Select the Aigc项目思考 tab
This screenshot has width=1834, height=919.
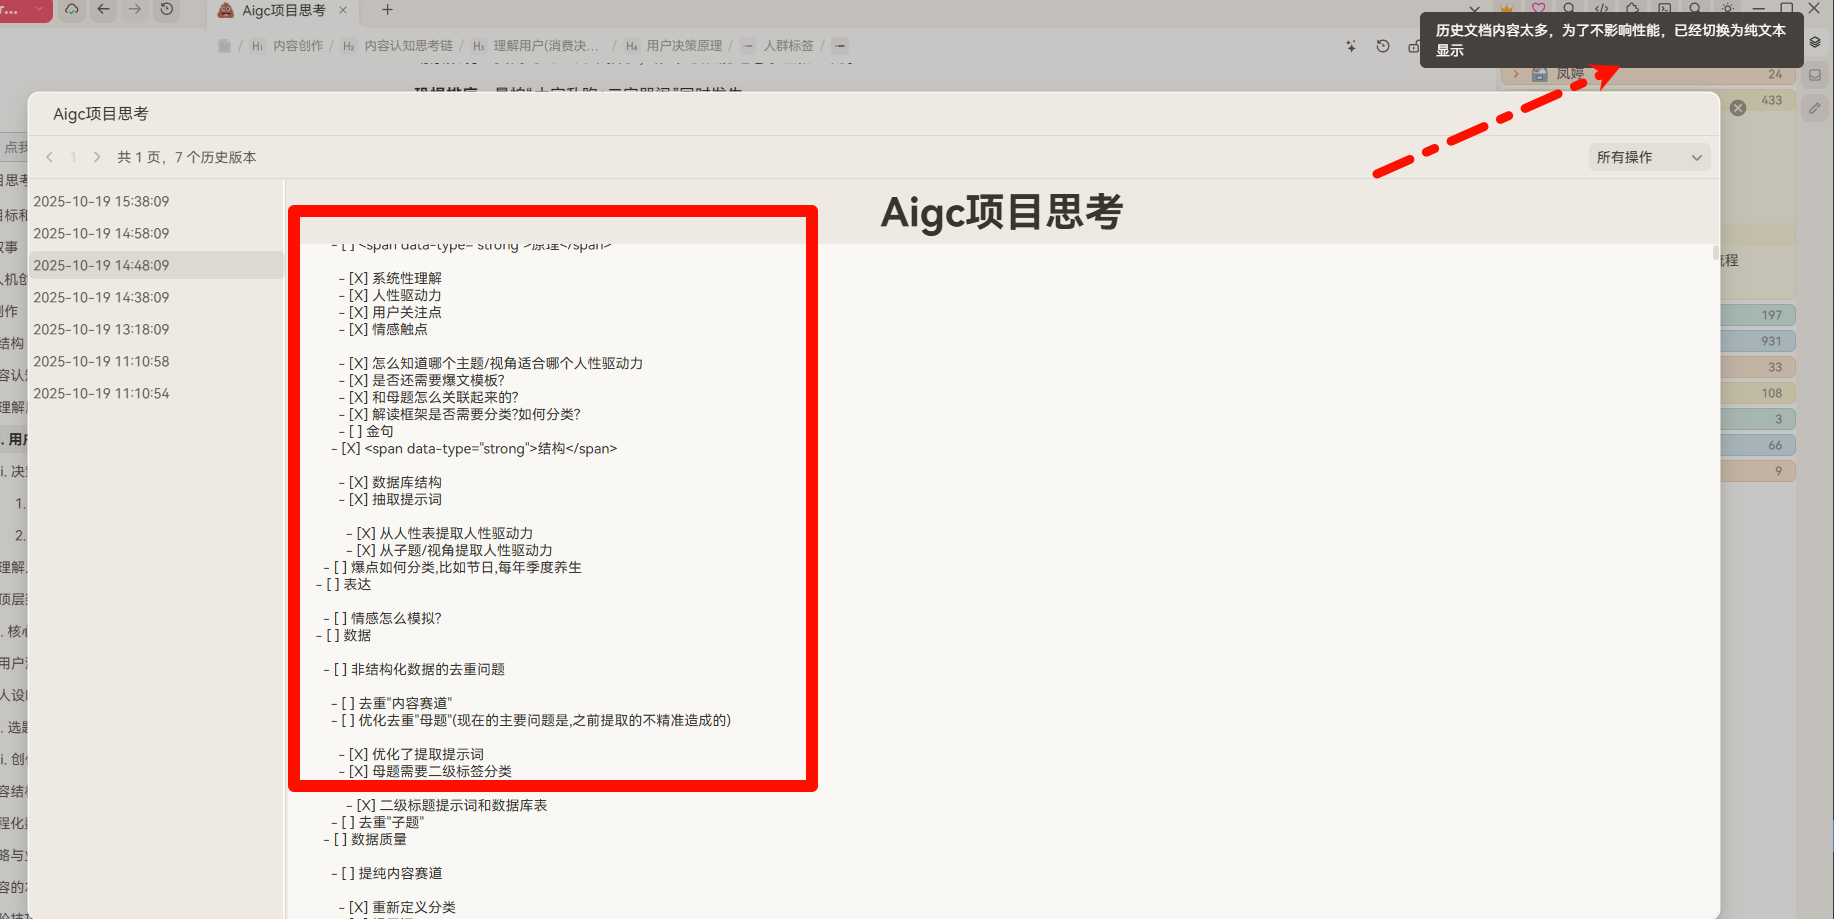tap(283, 10)
